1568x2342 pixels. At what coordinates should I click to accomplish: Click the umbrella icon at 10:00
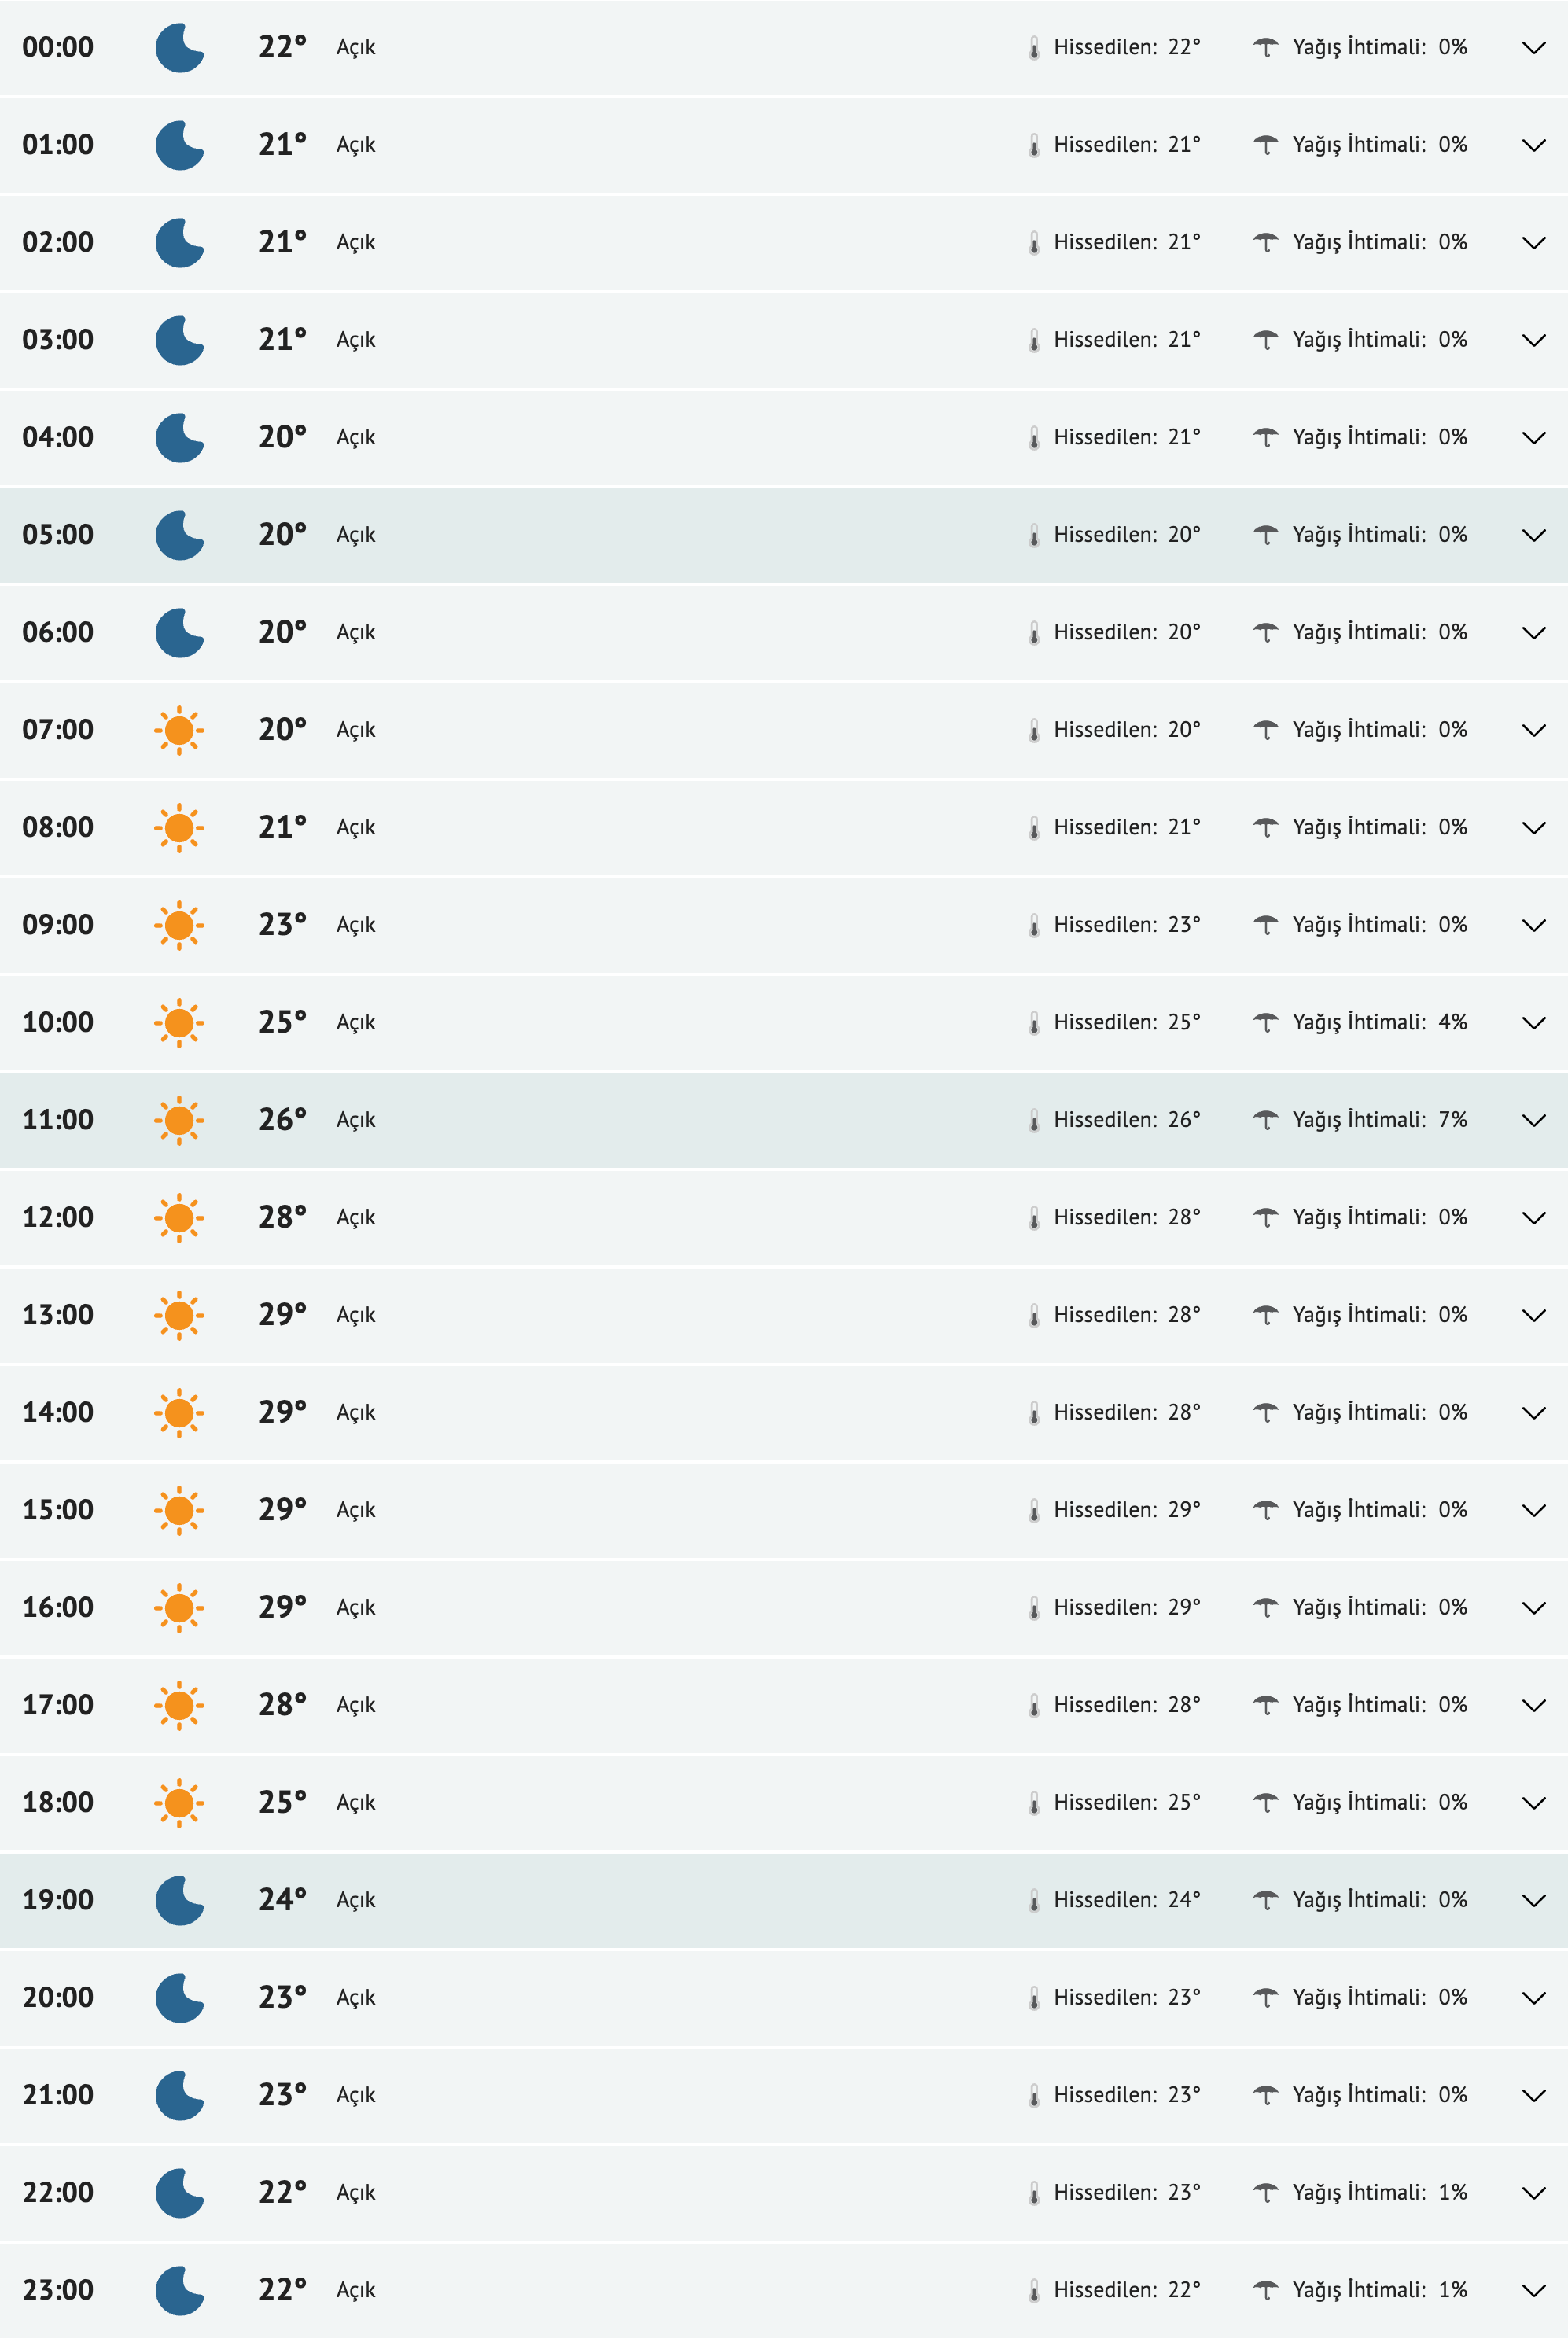point(1265,1022)
